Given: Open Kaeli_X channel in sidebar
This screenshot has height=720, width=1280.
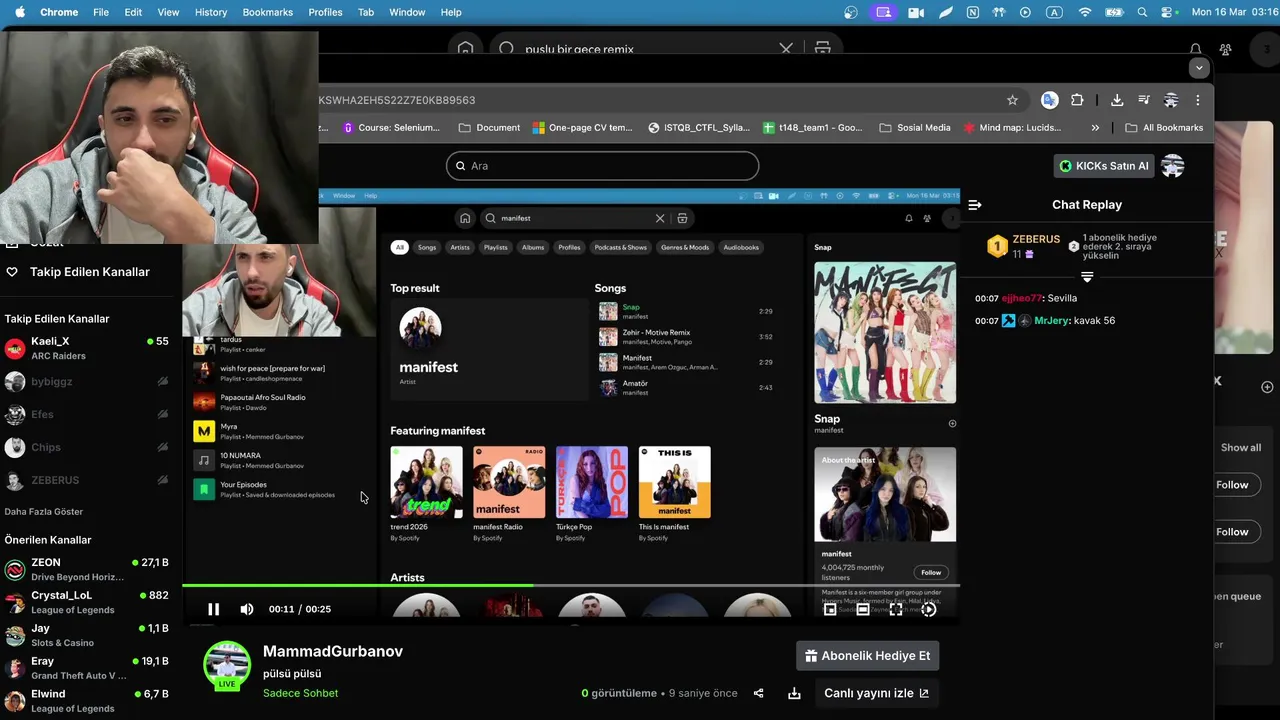Looking at the screenshot, I should pos(87,348).
